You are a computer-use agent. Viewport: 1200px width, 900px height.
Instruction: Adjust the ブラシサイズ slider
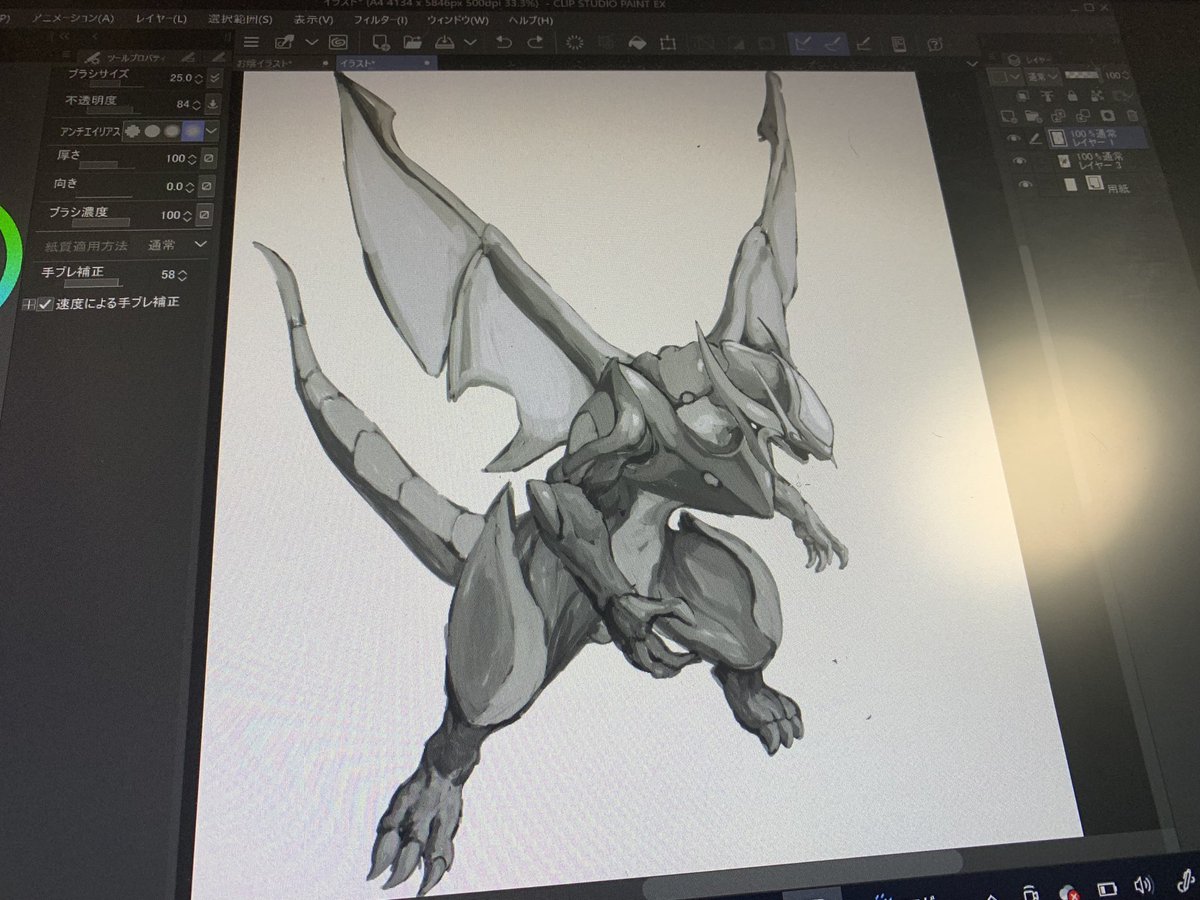coord(117,84)
